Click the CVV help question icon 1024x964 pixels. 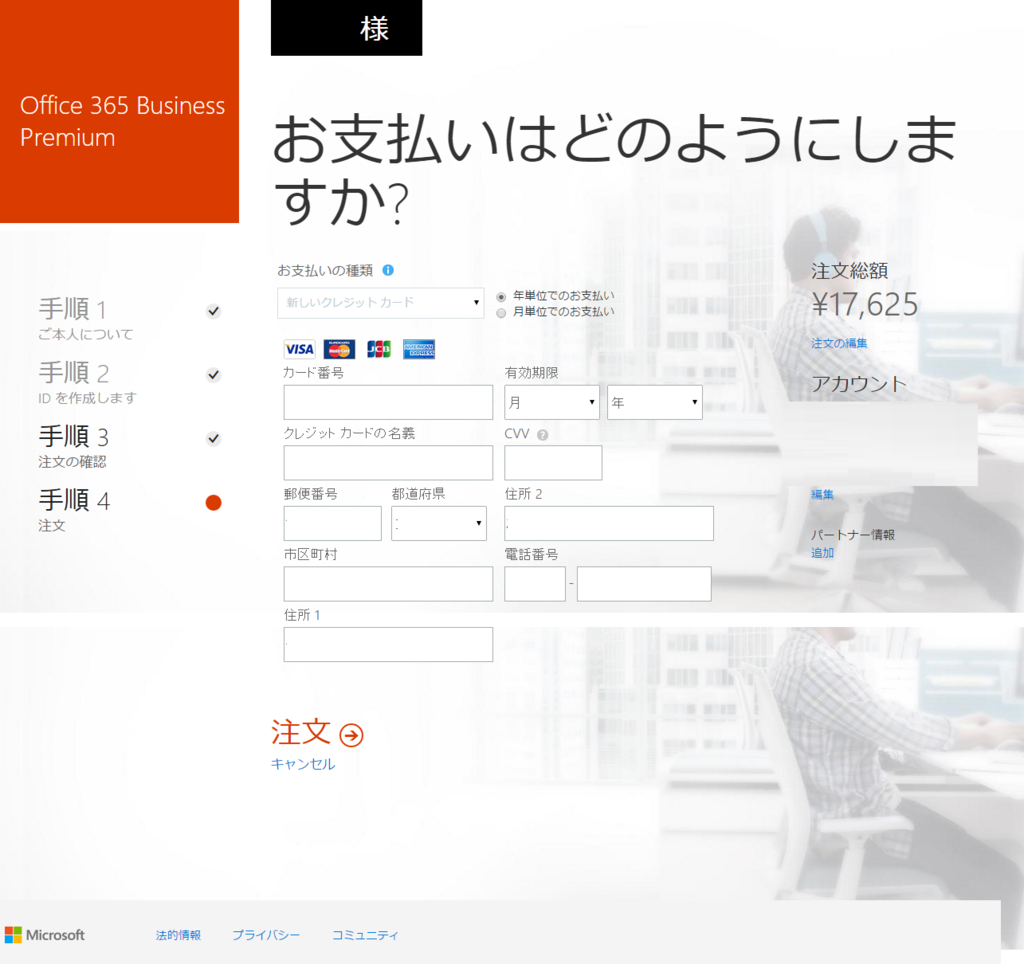542,434
